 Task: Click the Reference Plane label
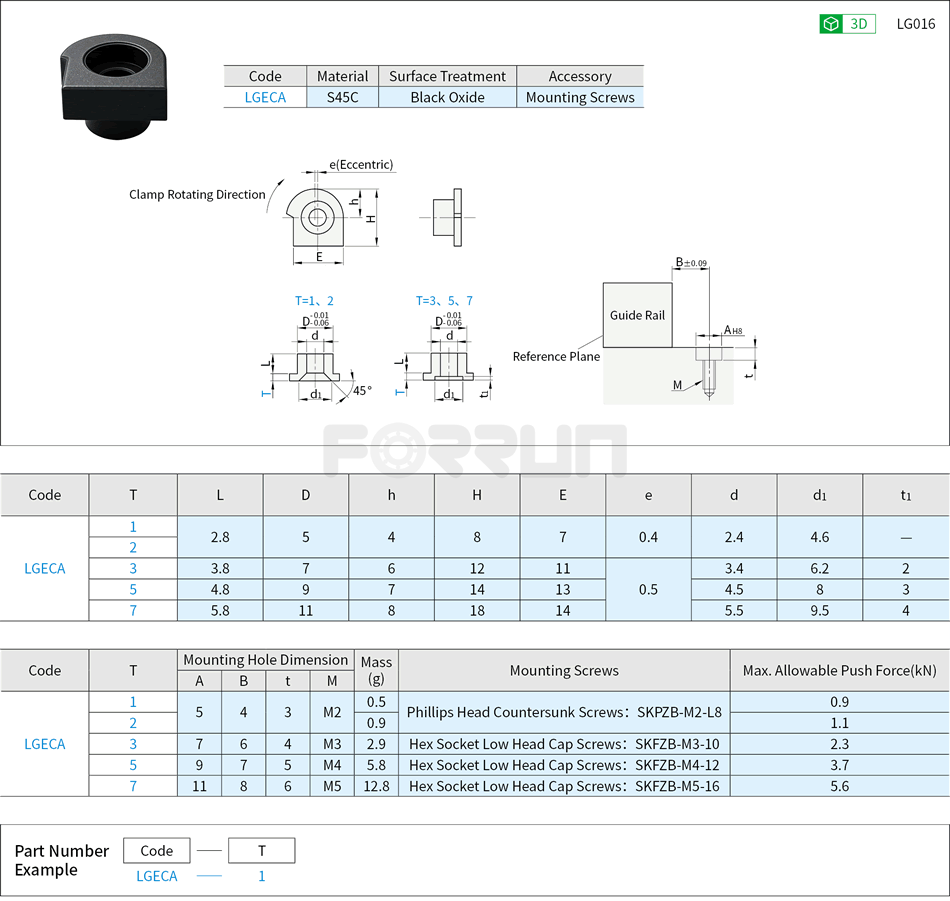click(556, 356)
